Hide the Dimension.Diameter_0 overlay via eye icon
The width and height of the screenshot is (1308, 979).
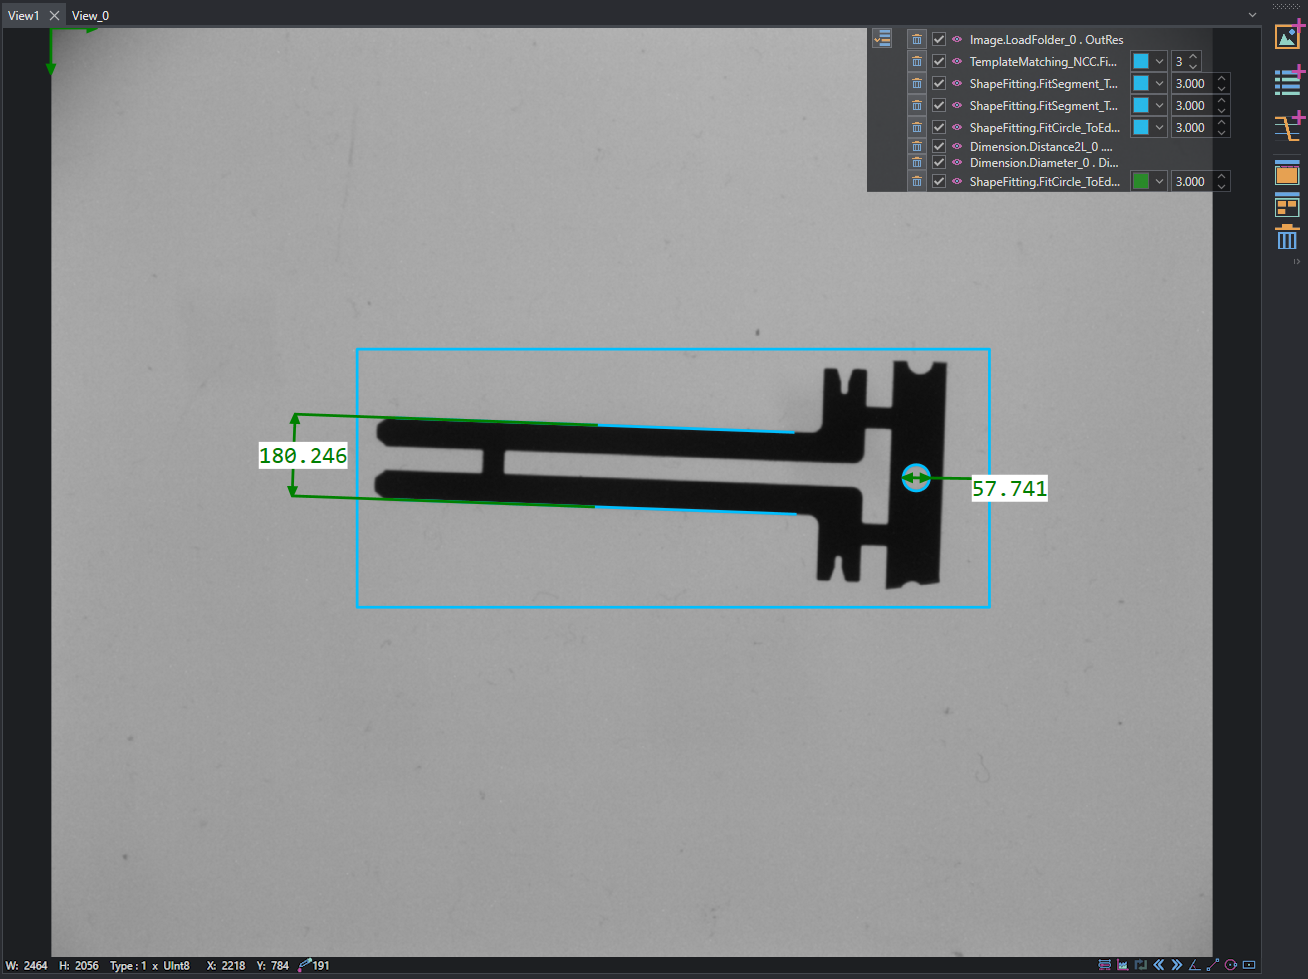(957, 162)
